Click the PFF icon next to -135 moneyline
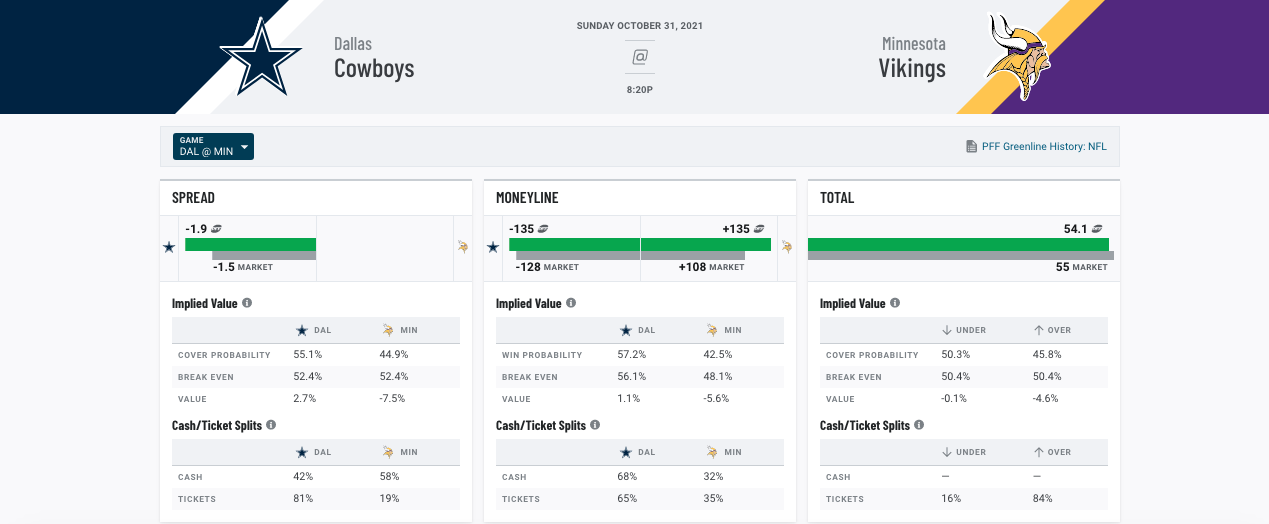 544,229
